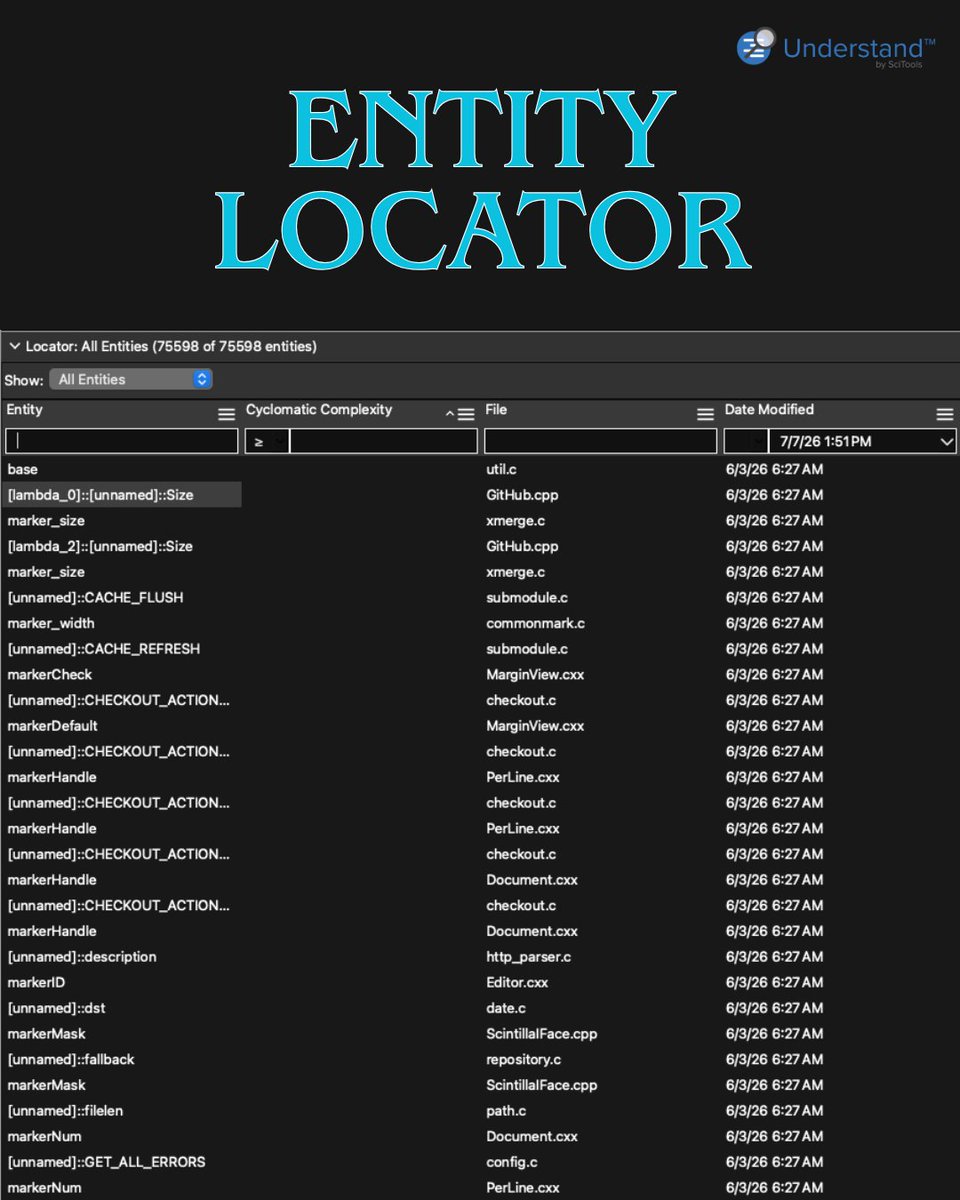Click the Editor.cxx file cell
The image size is (960, 1200).
[x=517, y=983]
